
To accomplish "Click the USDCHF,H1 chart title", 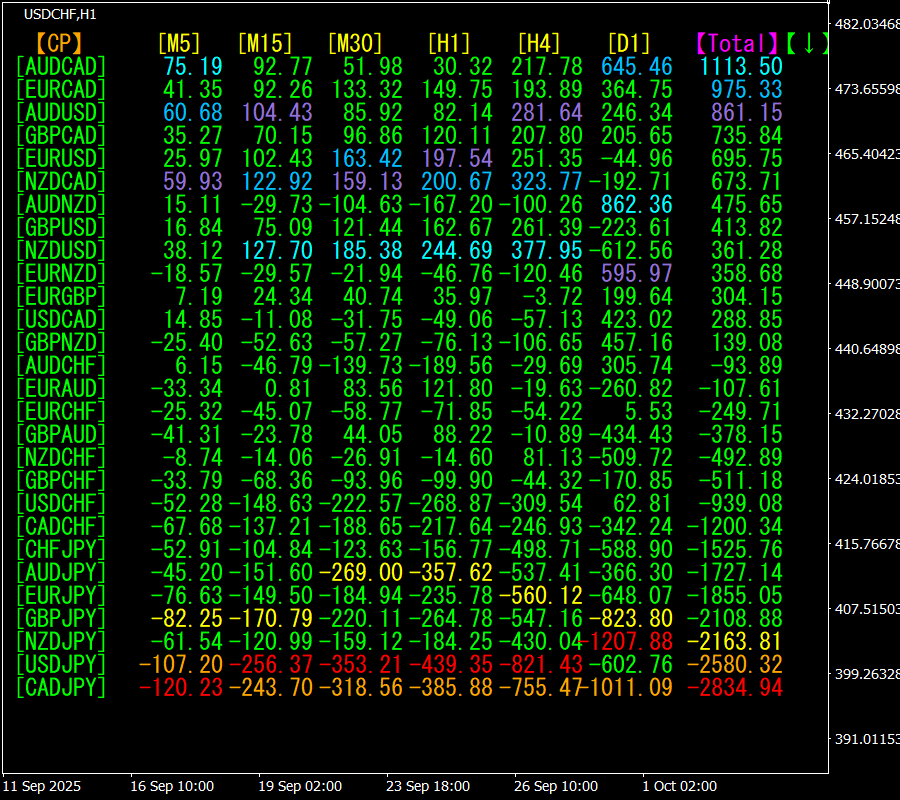I will 60,13.
